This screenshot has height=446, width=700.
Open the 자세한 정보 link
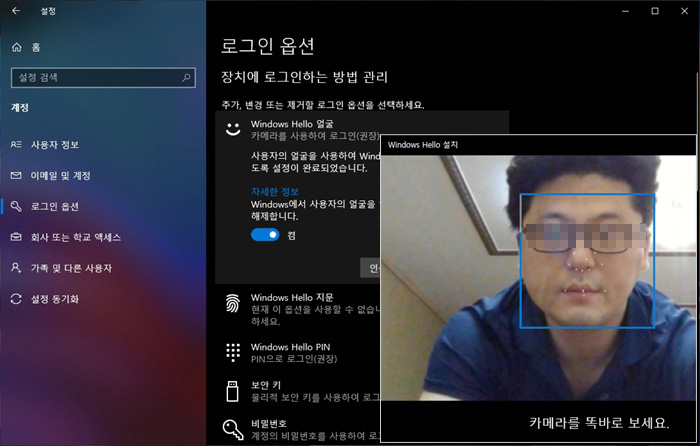click(x=275, y=192)
